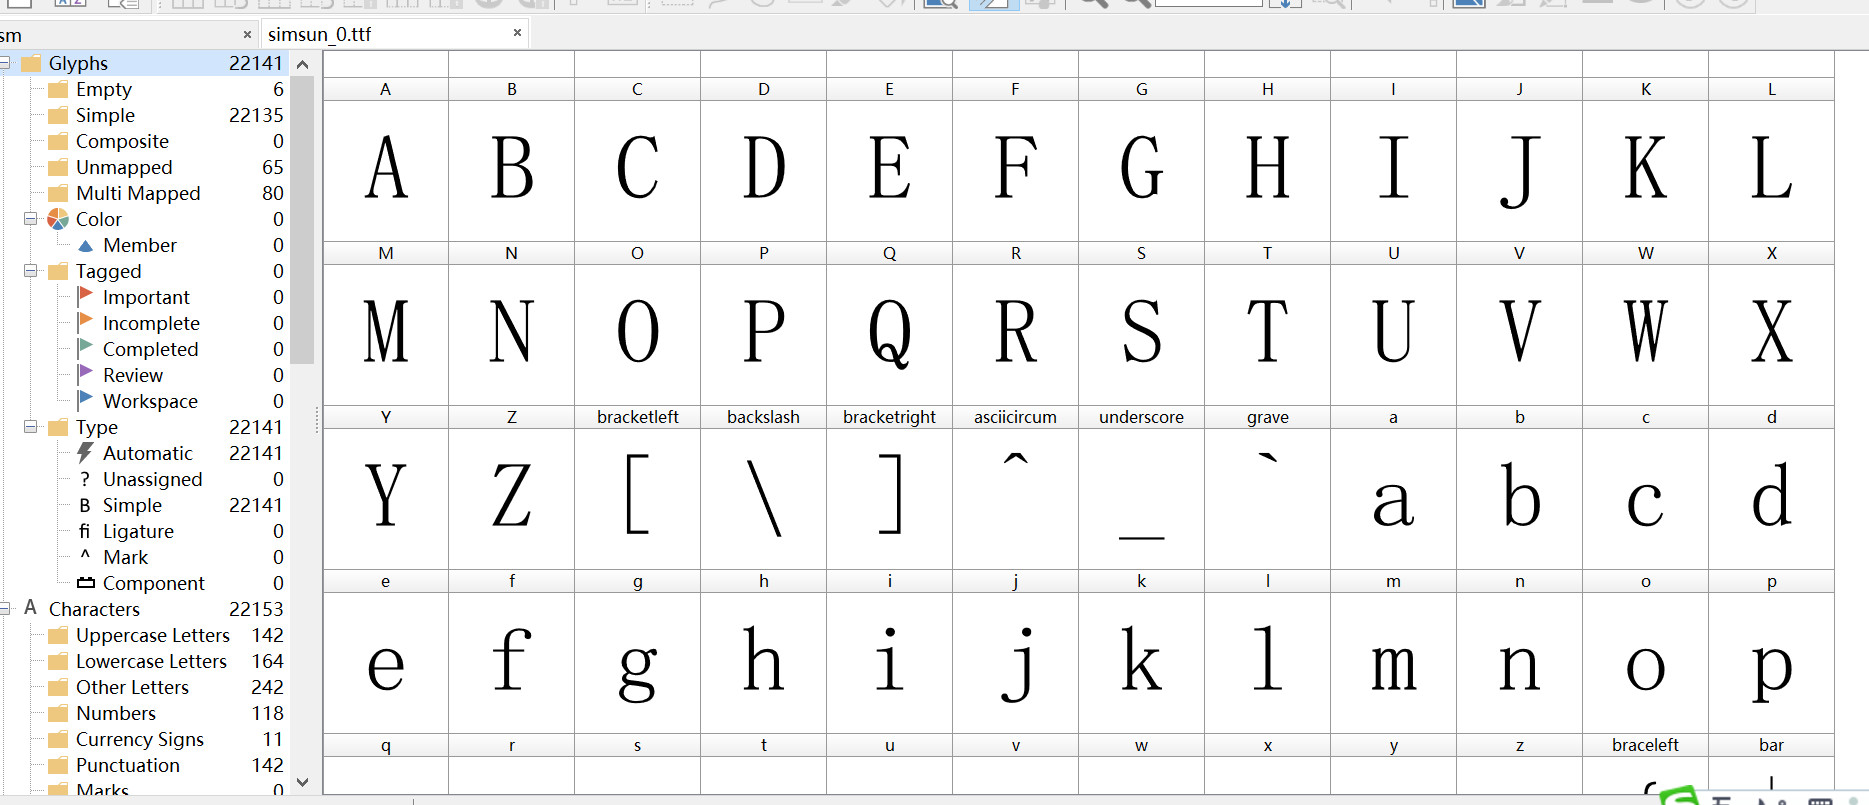Select the lowercase j glyph cell
The height and width of the screenshot is (805, 1869).
(1016, 652)
